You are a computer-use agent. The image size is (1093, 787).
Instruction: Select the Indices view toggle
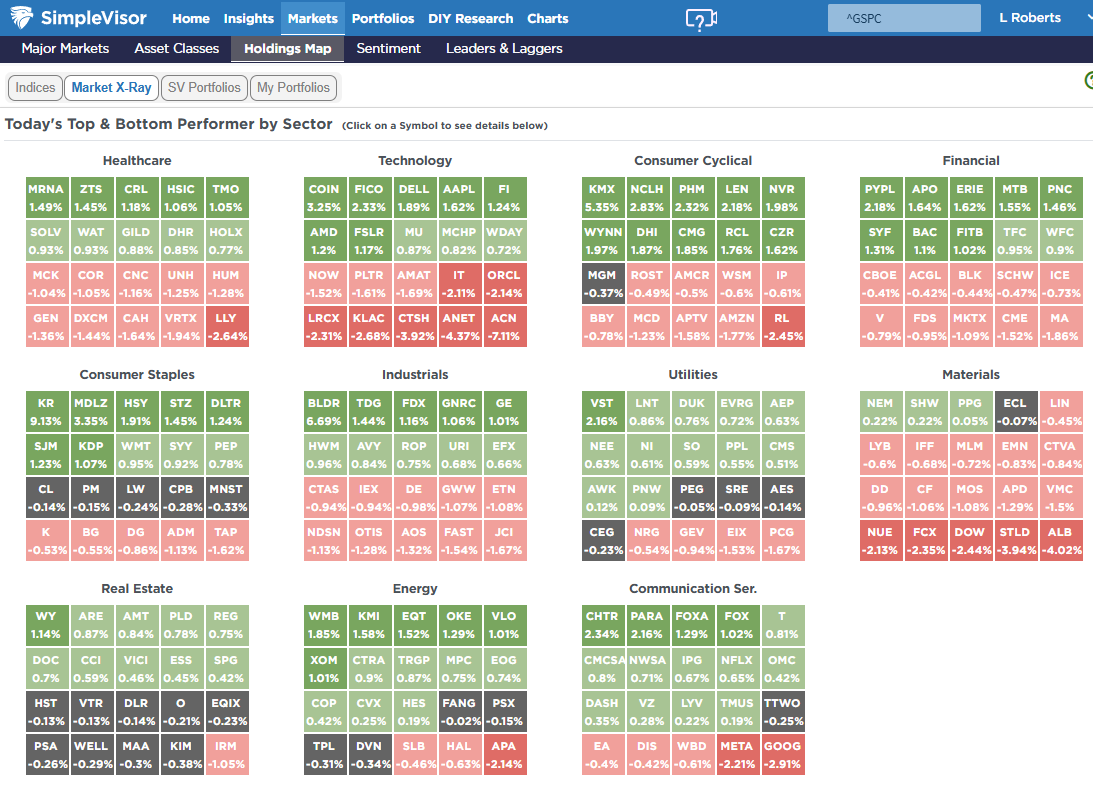pyautogui.click(x=35, y=87)
